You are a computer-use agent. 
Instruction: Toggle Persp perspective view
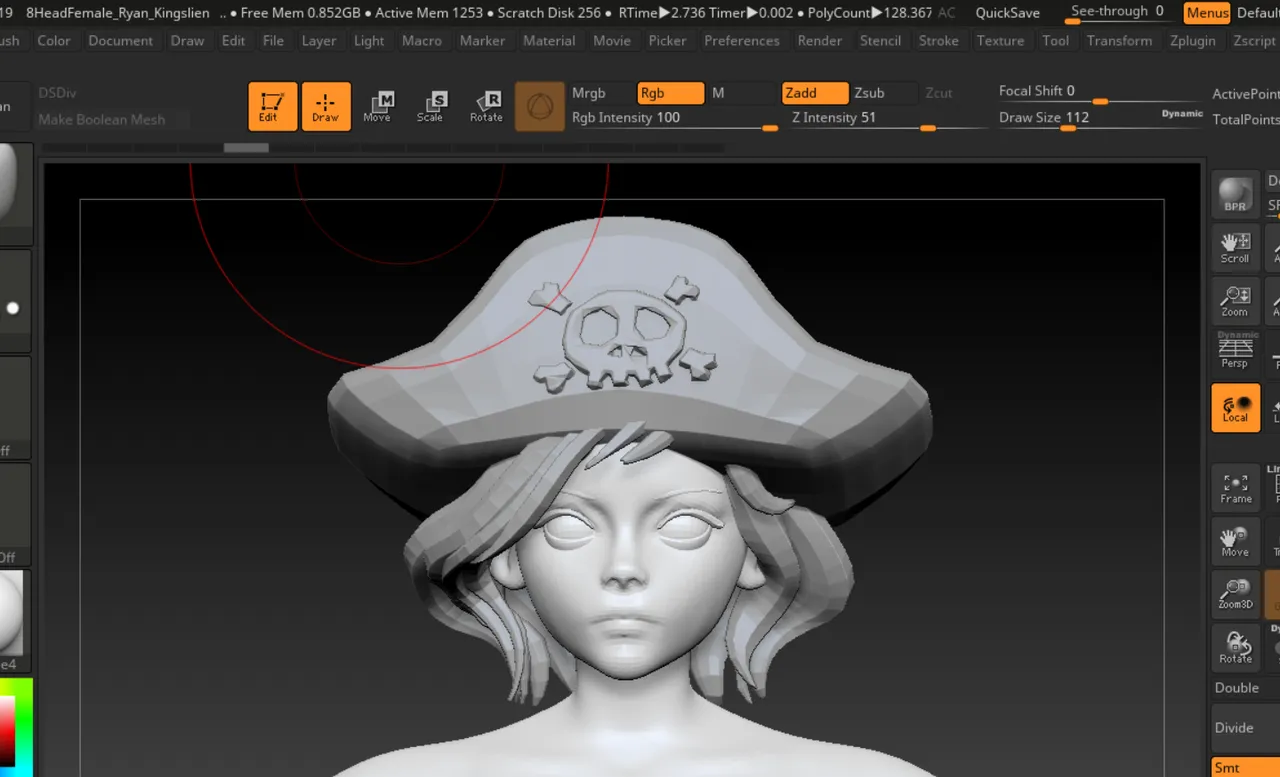tap(1236, 352)
